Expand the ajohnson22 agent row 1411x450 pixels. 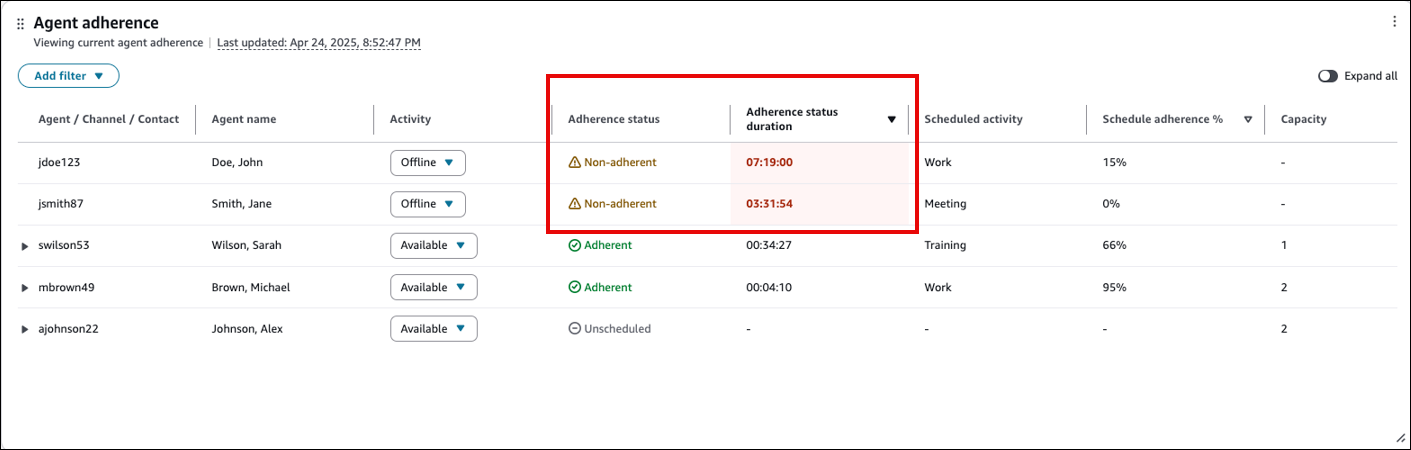tap(25, 330)
